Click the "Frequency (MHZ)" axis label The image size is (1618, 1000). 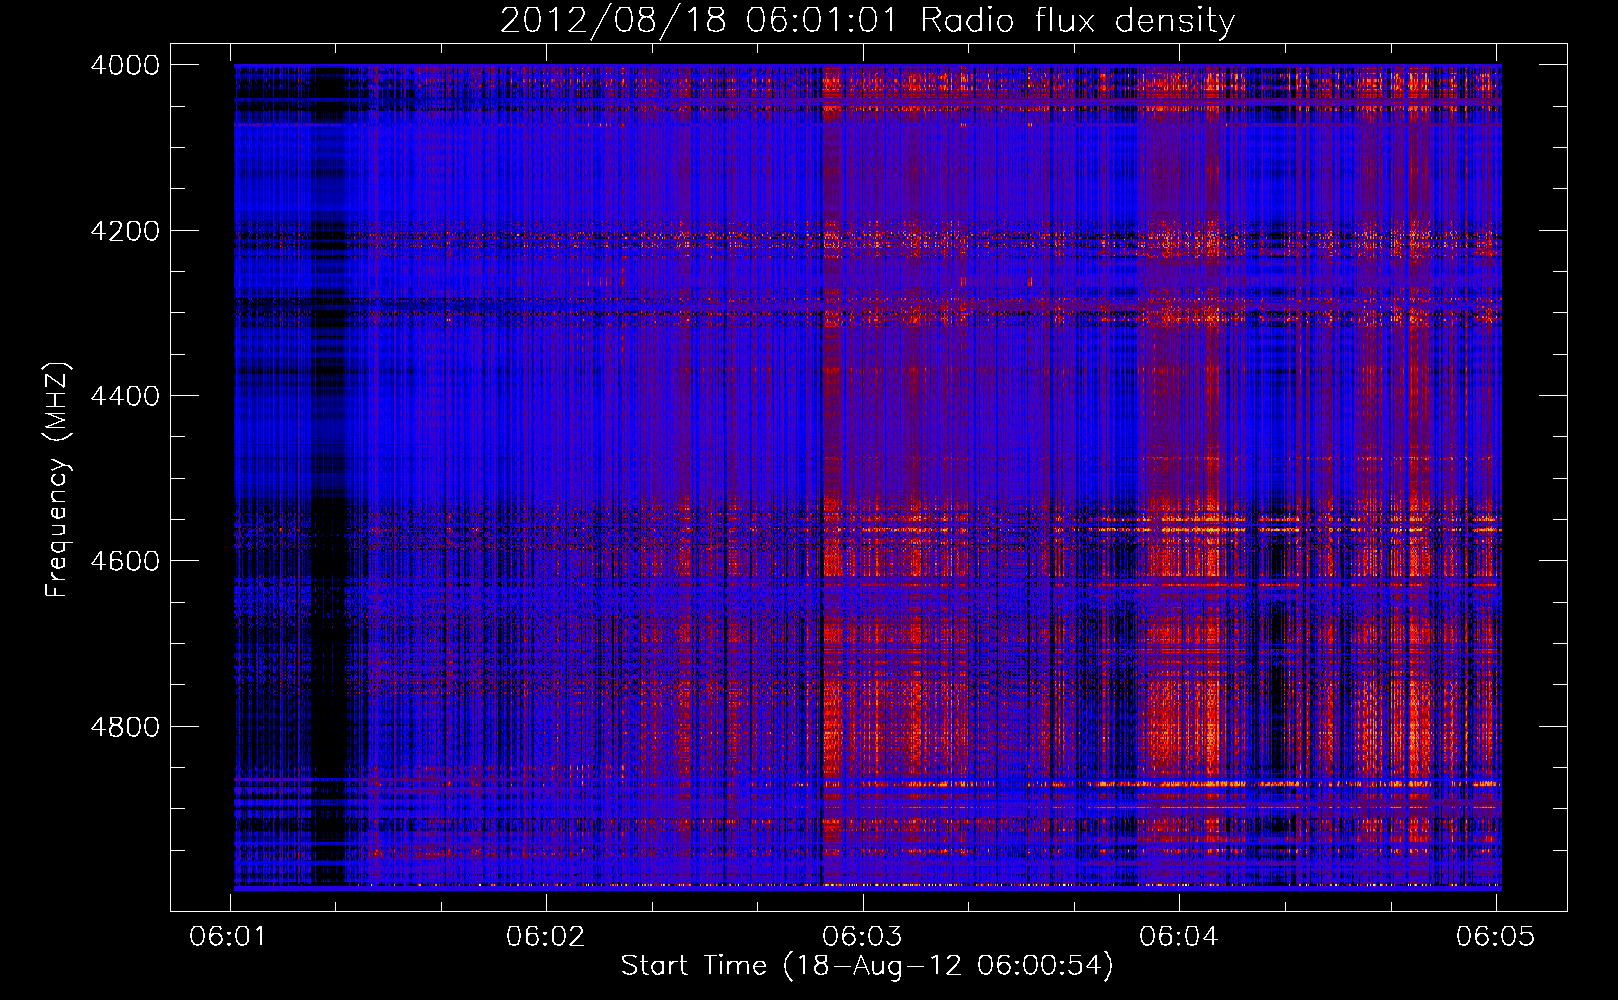(x=58, y=480)
